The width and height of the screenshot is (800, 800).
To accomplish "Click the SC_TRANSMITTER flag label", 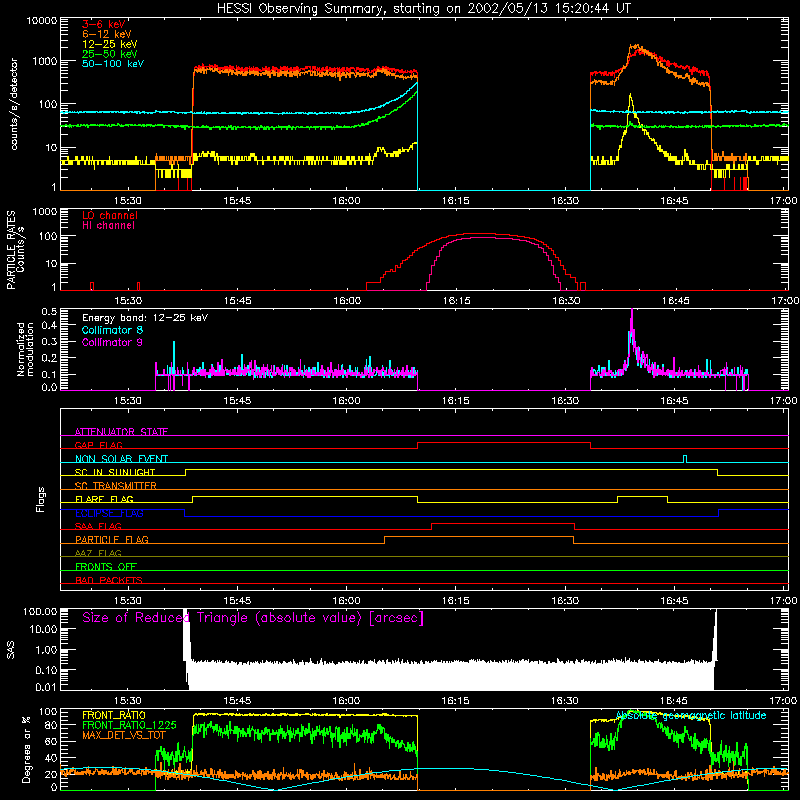I will (116, 485).
